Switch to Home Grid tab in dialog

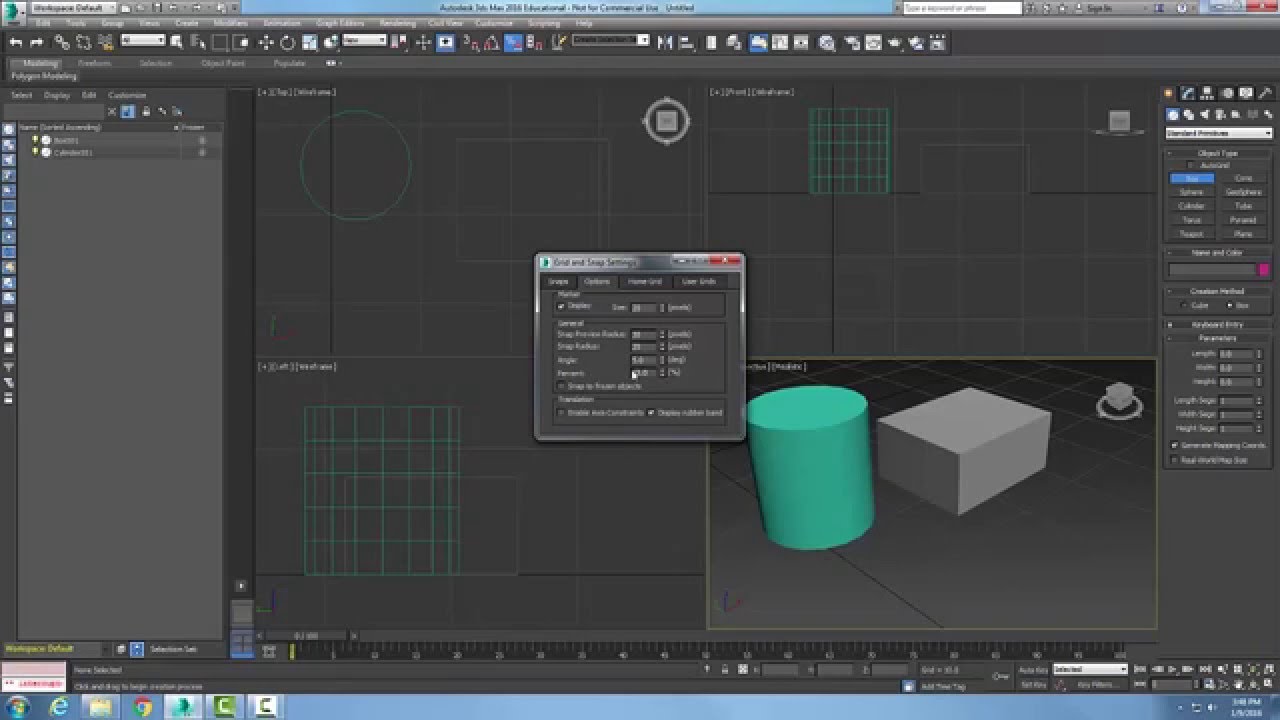[x=645, y=282]
